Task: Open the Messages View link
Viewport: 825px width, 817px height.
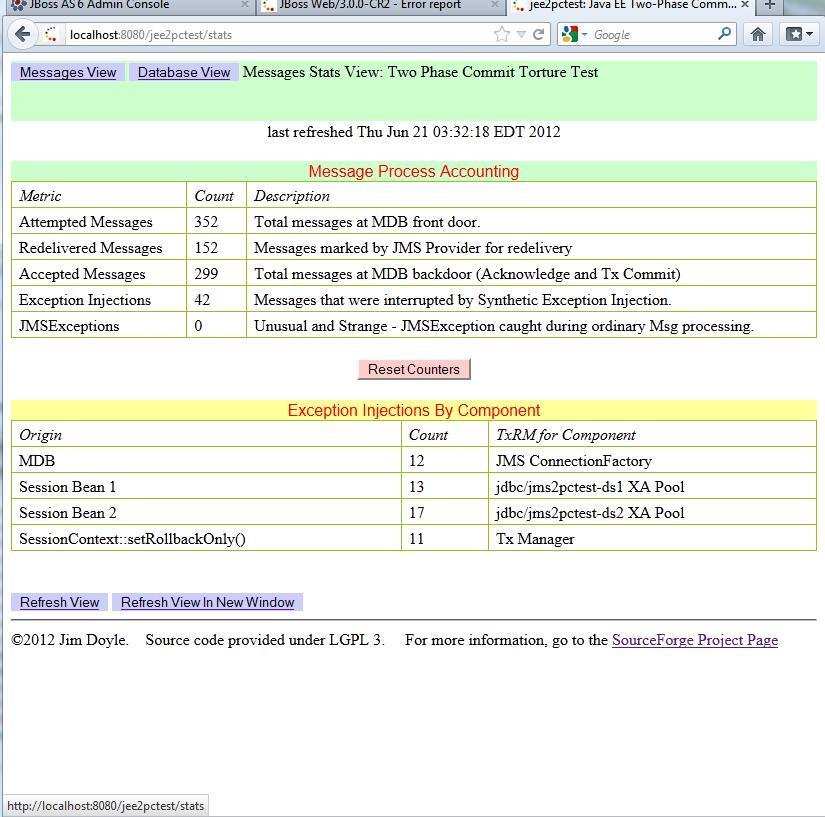Action: tap(66, 72)
